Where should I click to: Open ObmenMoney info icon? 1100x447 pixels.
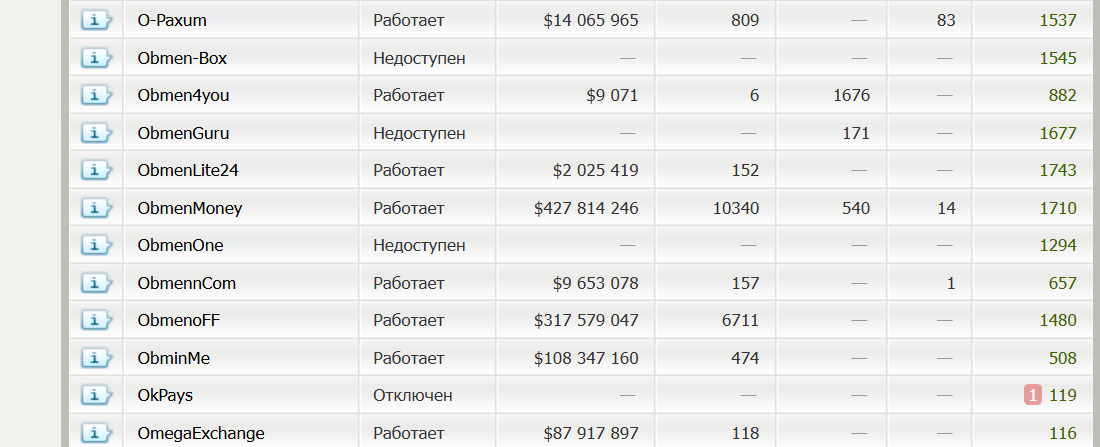(x=95, y=208)
